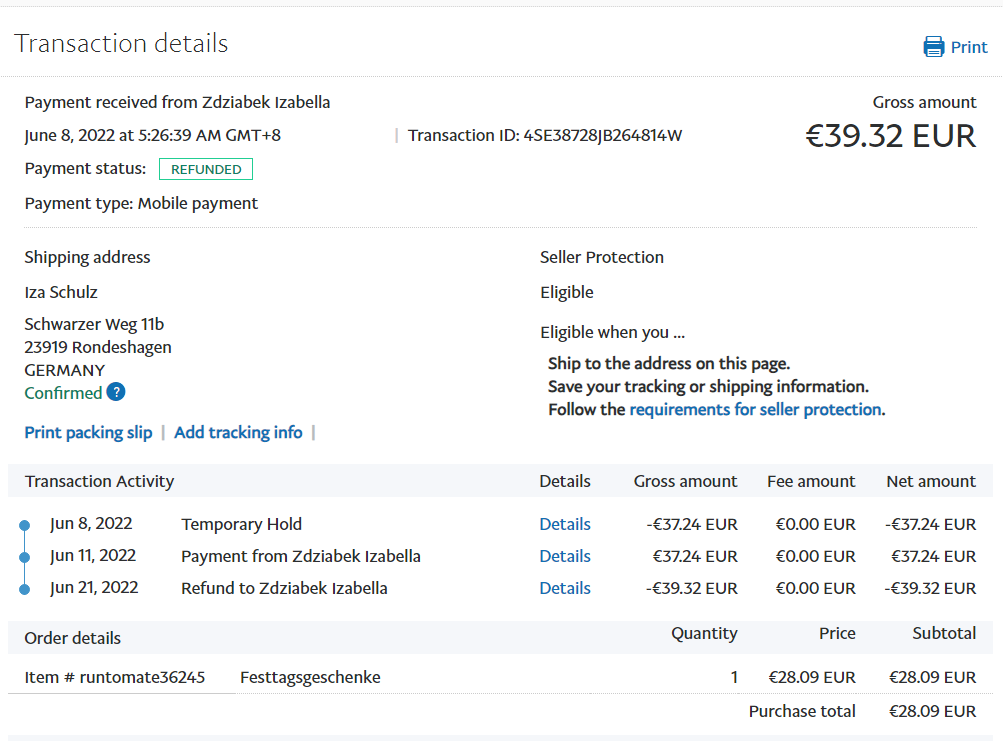The width and height of the screenshot is (1003, 741).
Task: Select the Jun 11 payment timeline dot
Action: (25, 557)
